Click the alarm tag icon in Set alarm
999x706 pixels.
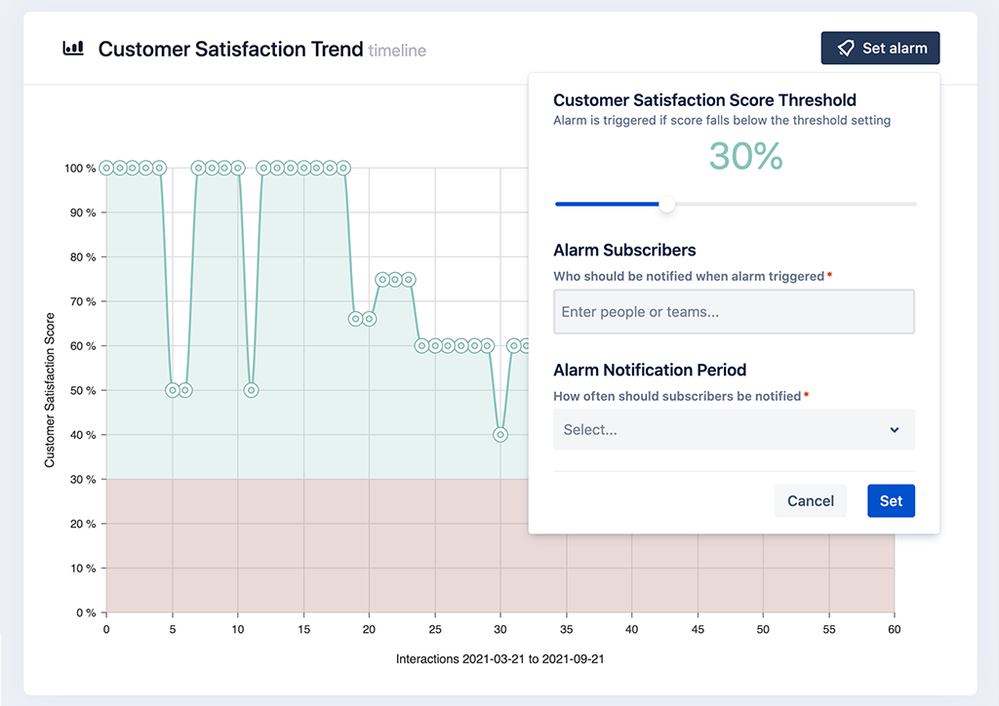[x=845, y=48]
